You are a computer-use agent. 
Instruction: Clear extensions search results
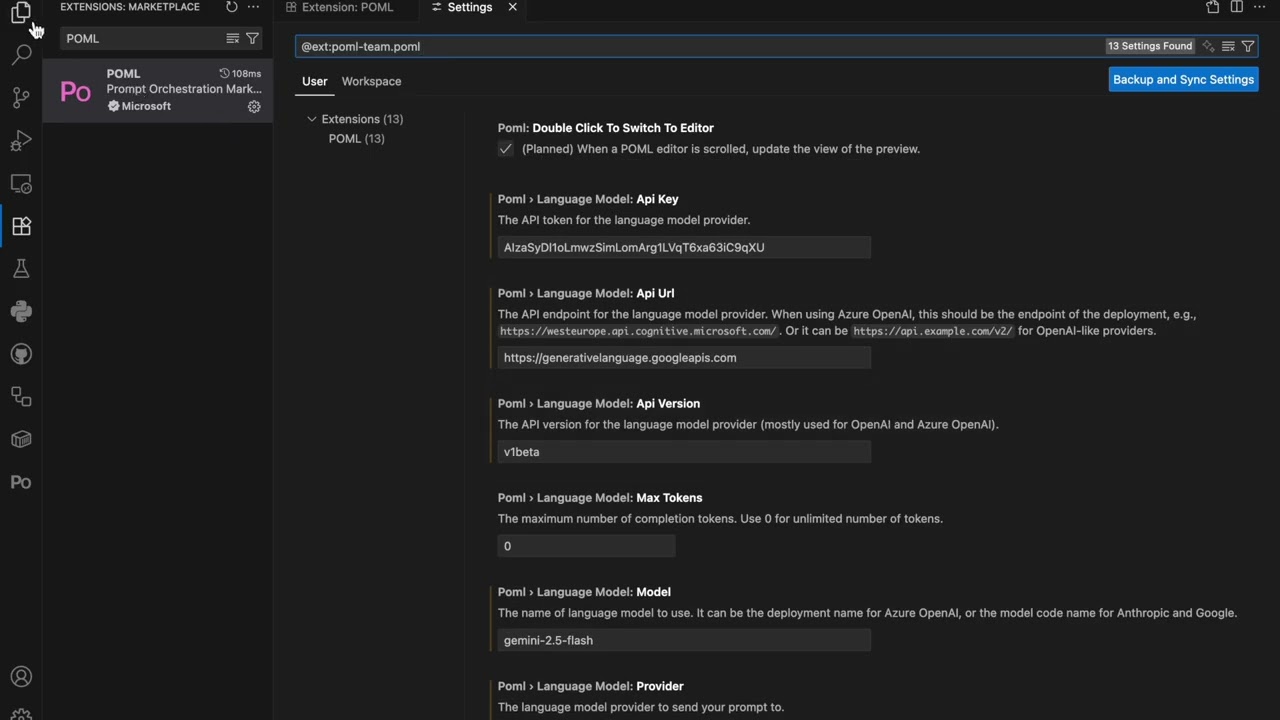232,38
